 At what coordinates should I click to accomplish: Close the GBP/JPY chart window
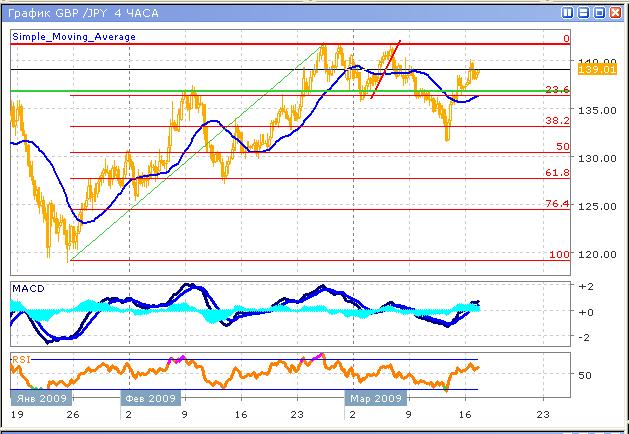(x=616, y=11)
